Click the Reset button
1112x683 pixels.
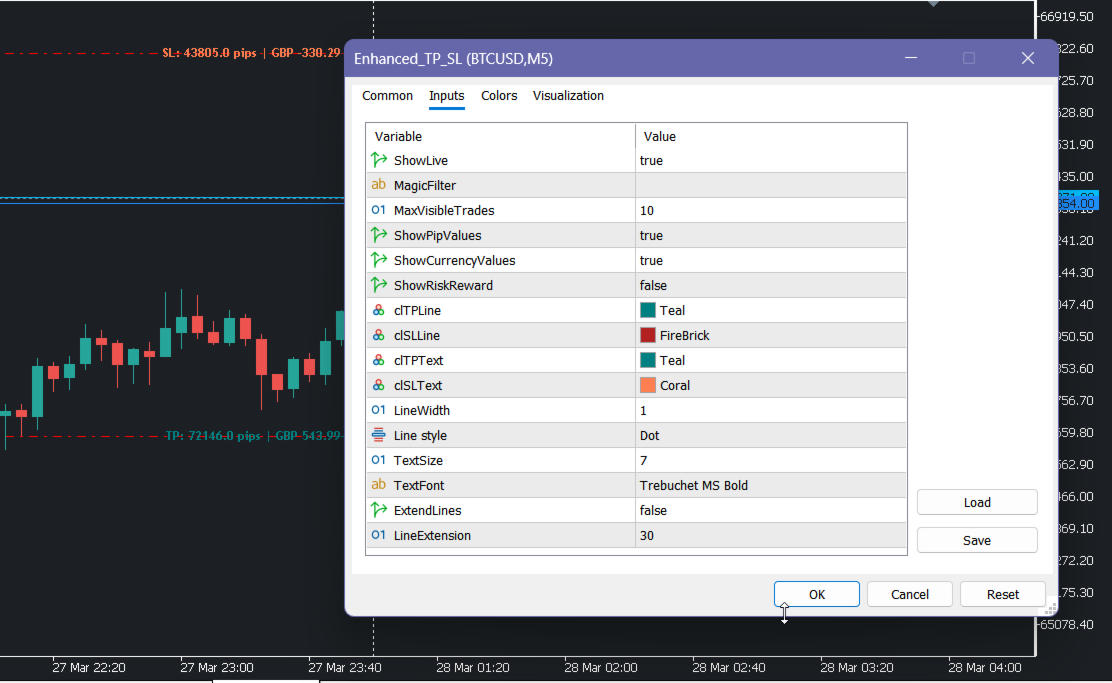point(1002,594)
